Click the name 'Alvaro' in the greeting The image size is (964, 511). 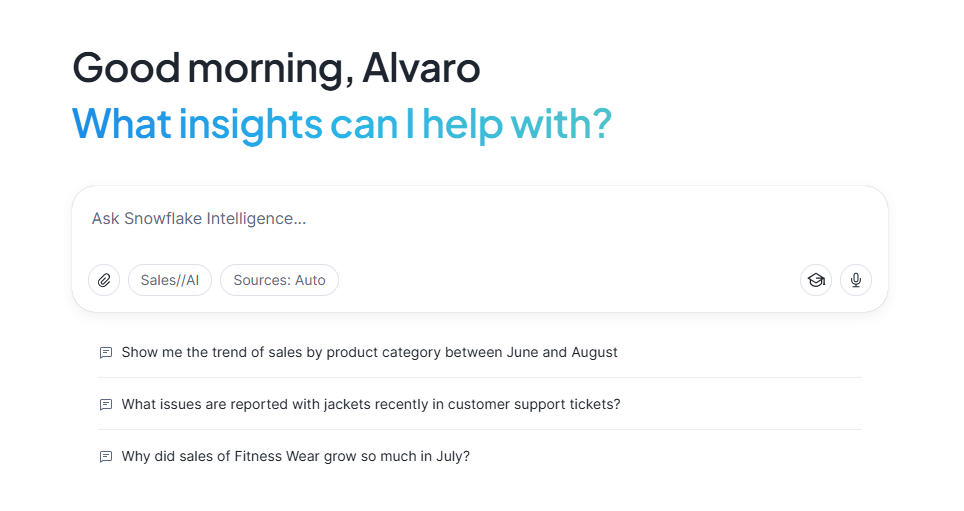coord(421,68)
